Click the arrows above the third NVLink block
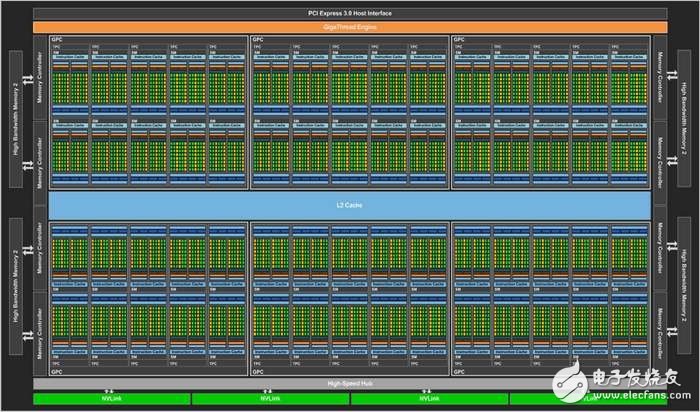Screen dimensions: 700x412 click(428, 390)
